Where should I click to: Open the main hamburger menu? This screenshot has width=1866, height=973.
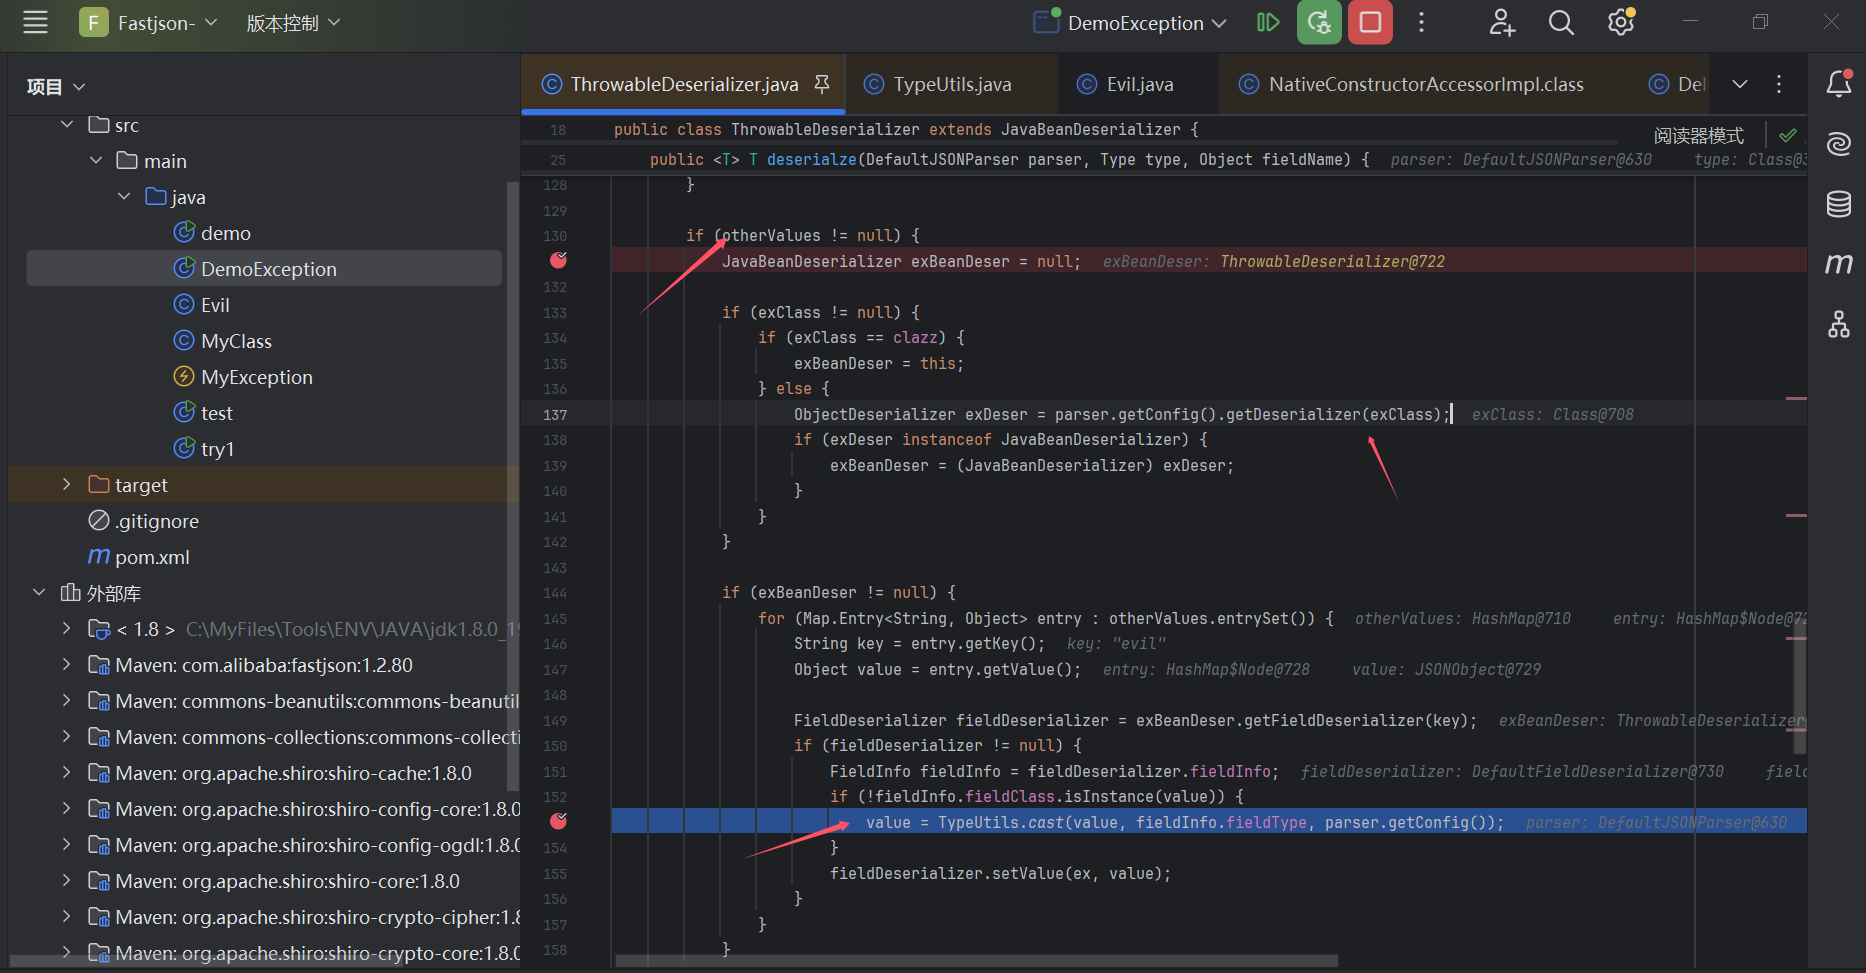[x=35, y=22]
